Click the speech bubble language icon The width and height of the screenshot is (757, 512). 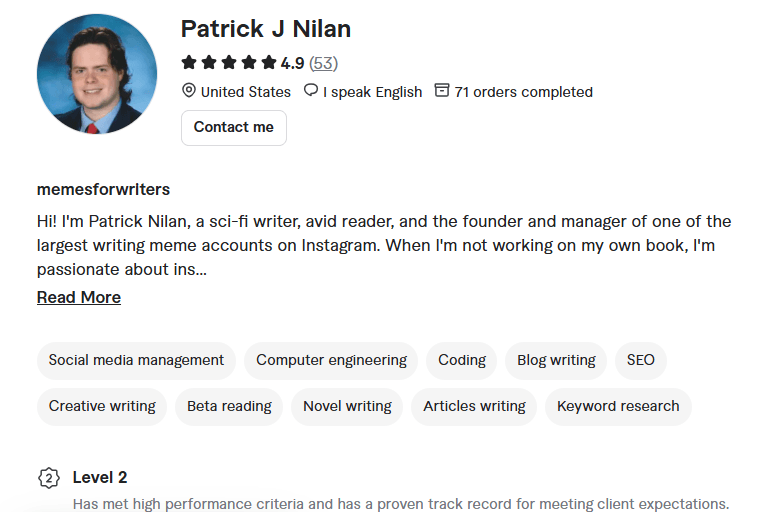point(311,91)
